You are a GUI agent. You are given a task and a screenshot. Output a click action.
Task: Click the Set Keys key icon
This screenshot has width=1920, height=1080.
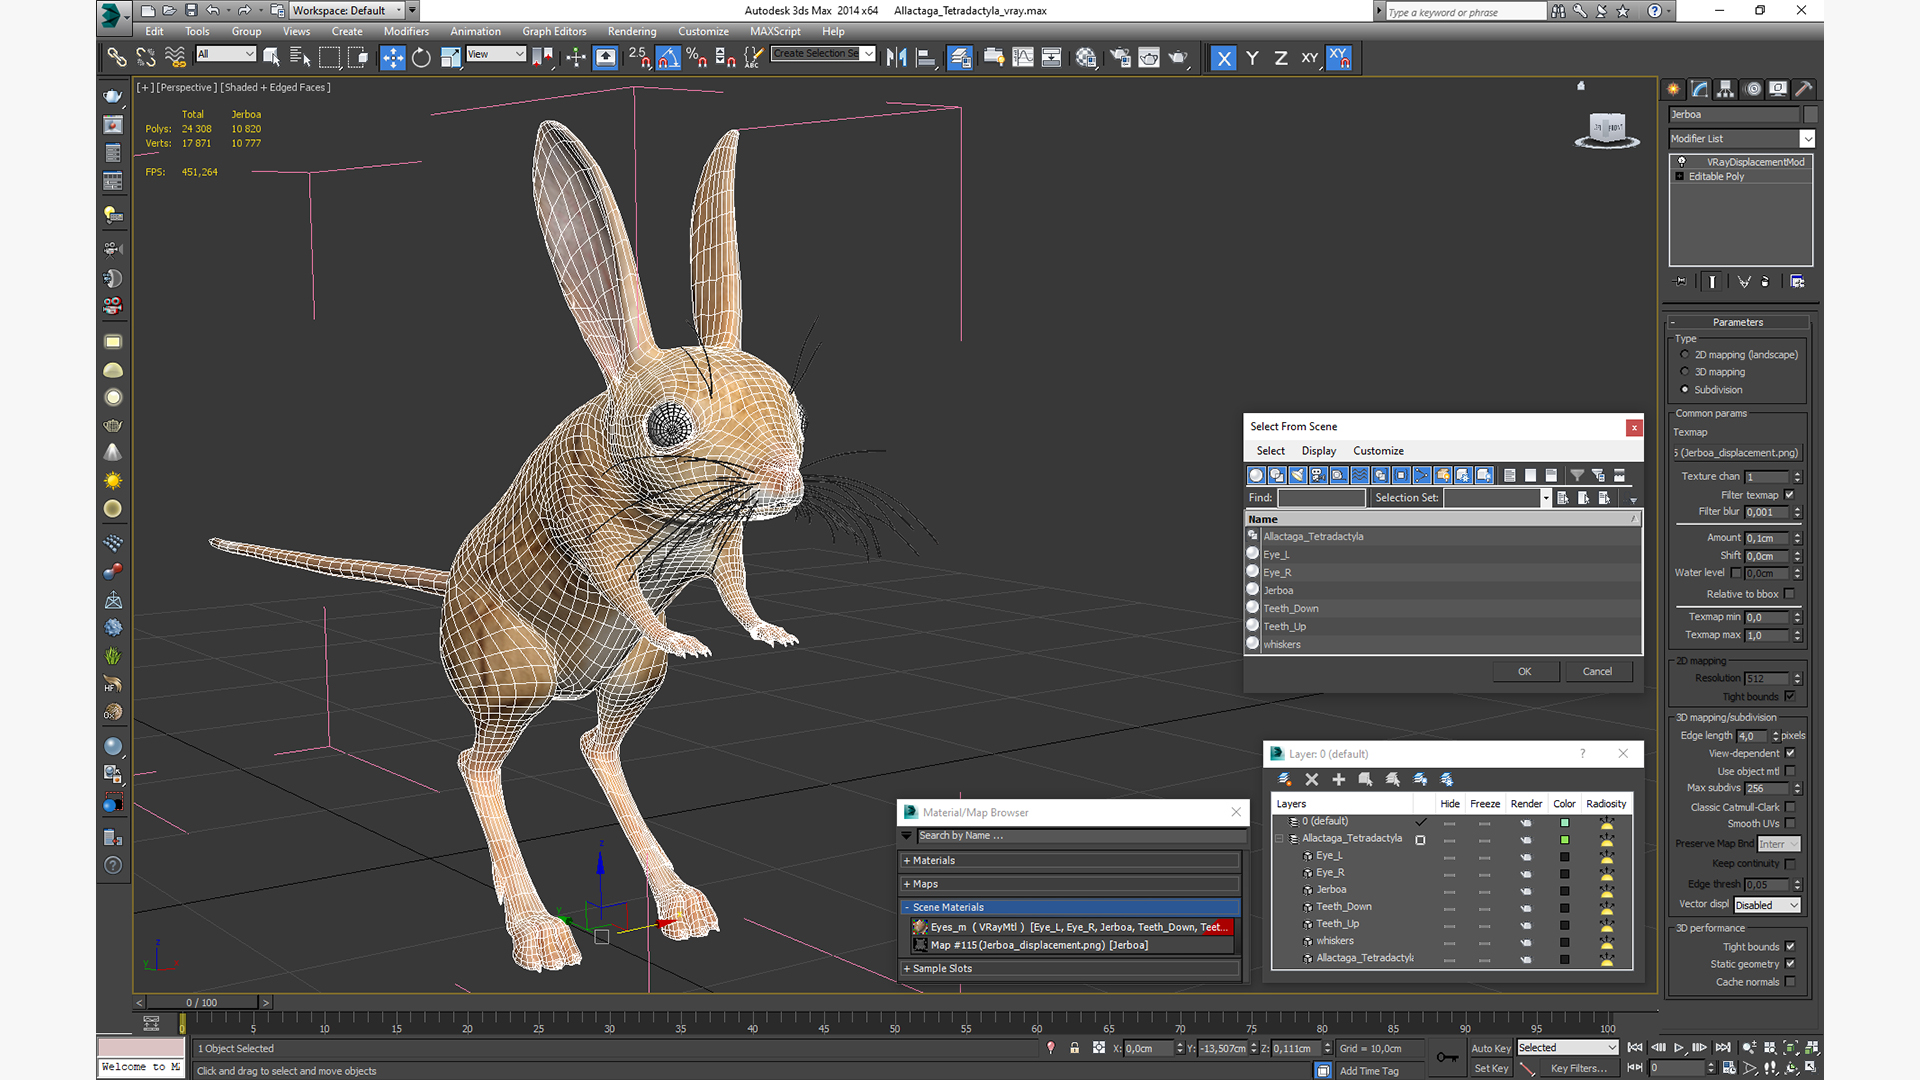[1447, 1057]
